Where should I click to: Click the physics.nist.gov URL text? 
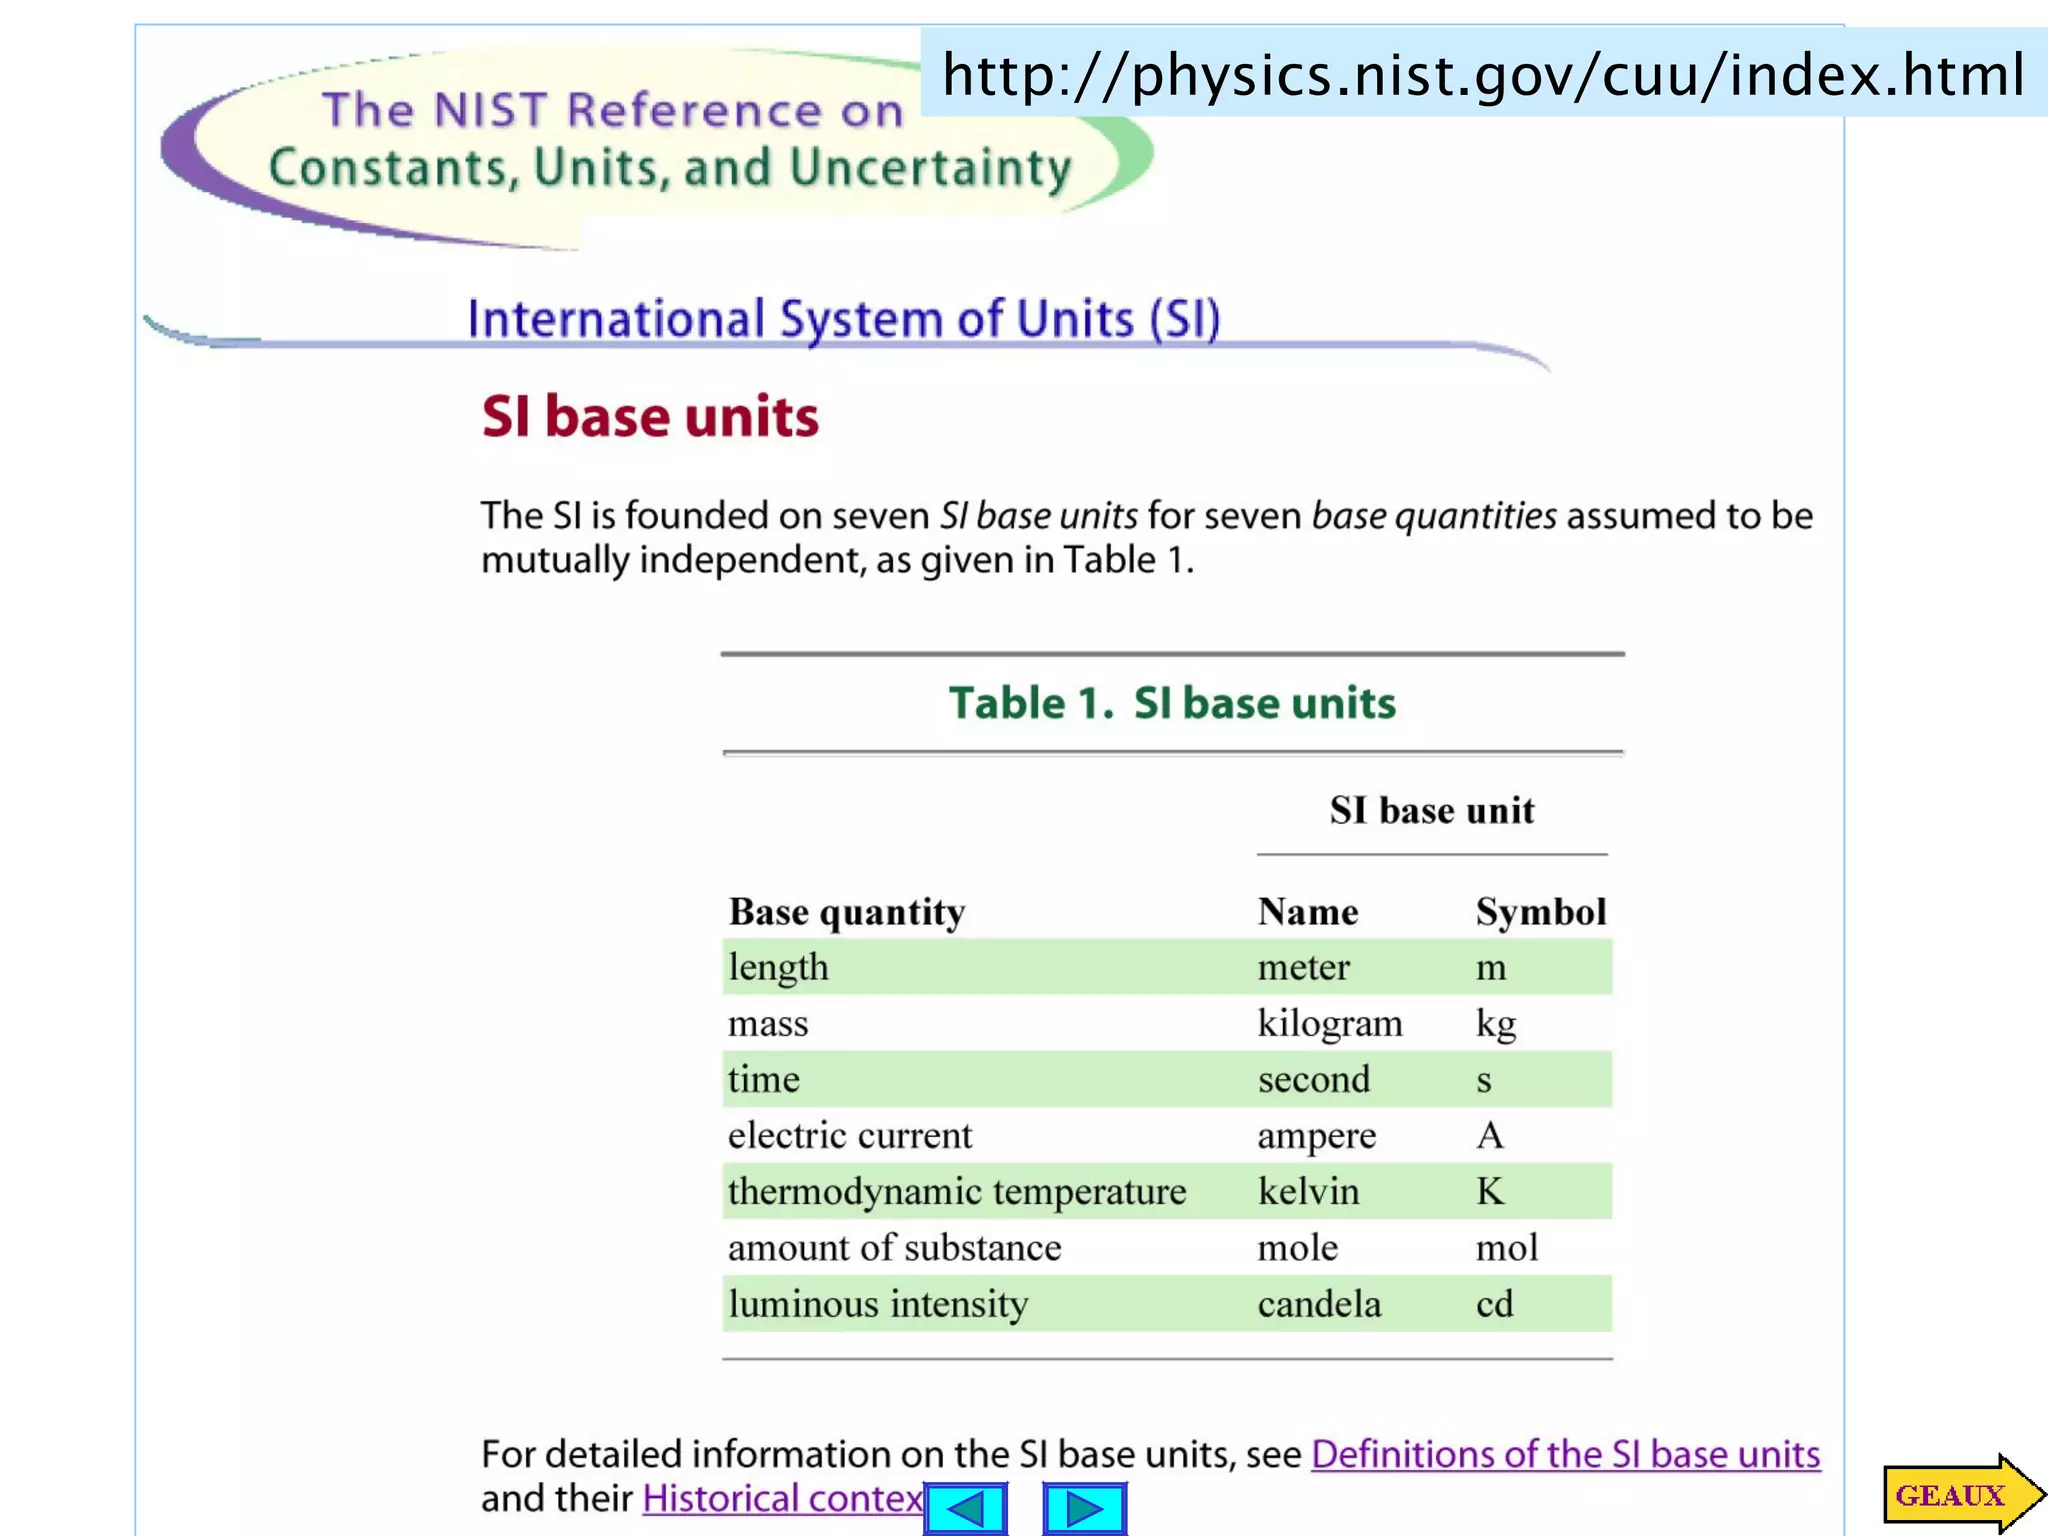point(1483,75)
